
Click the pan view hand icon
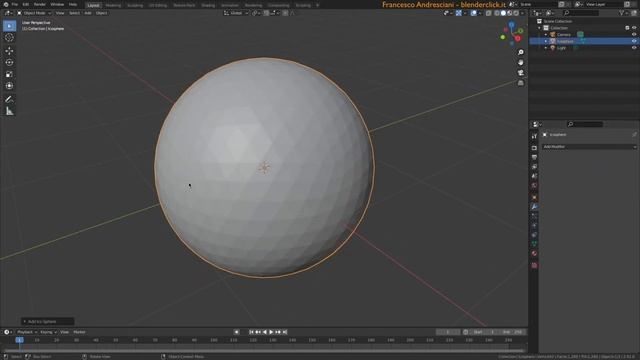click(521, 62)
